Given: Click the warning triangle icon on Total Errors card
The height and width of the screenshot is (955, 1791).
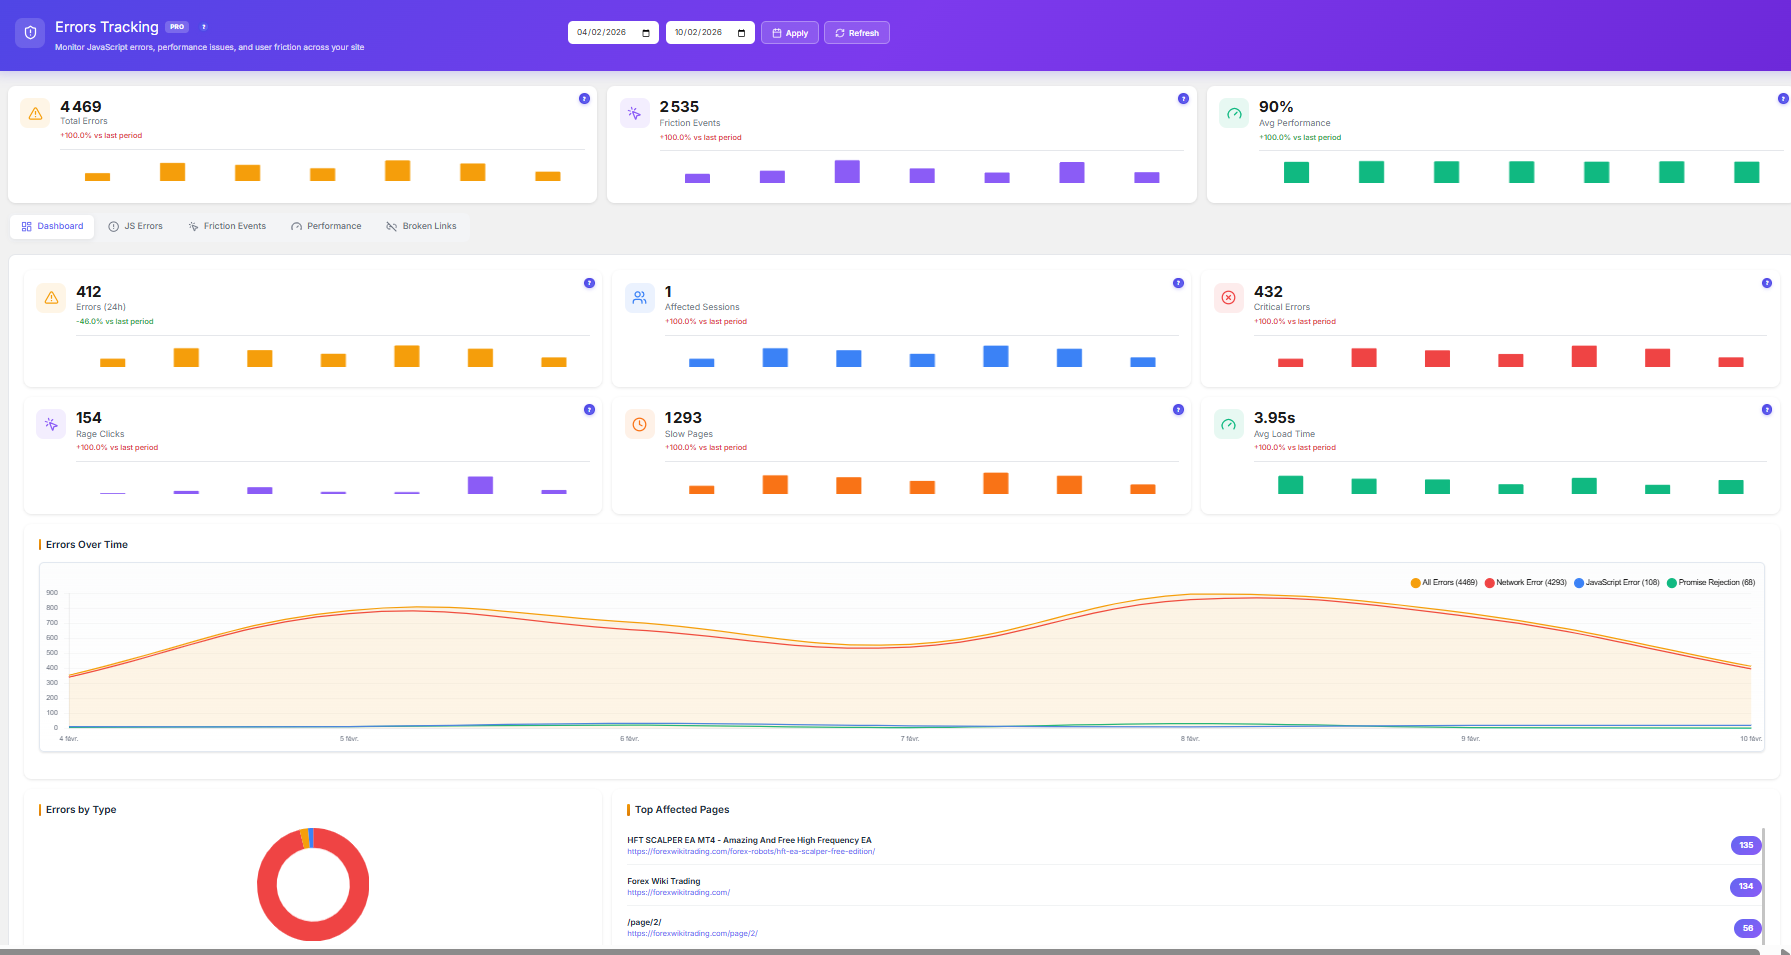Looking at the screenshot, I should coord(34,113).
